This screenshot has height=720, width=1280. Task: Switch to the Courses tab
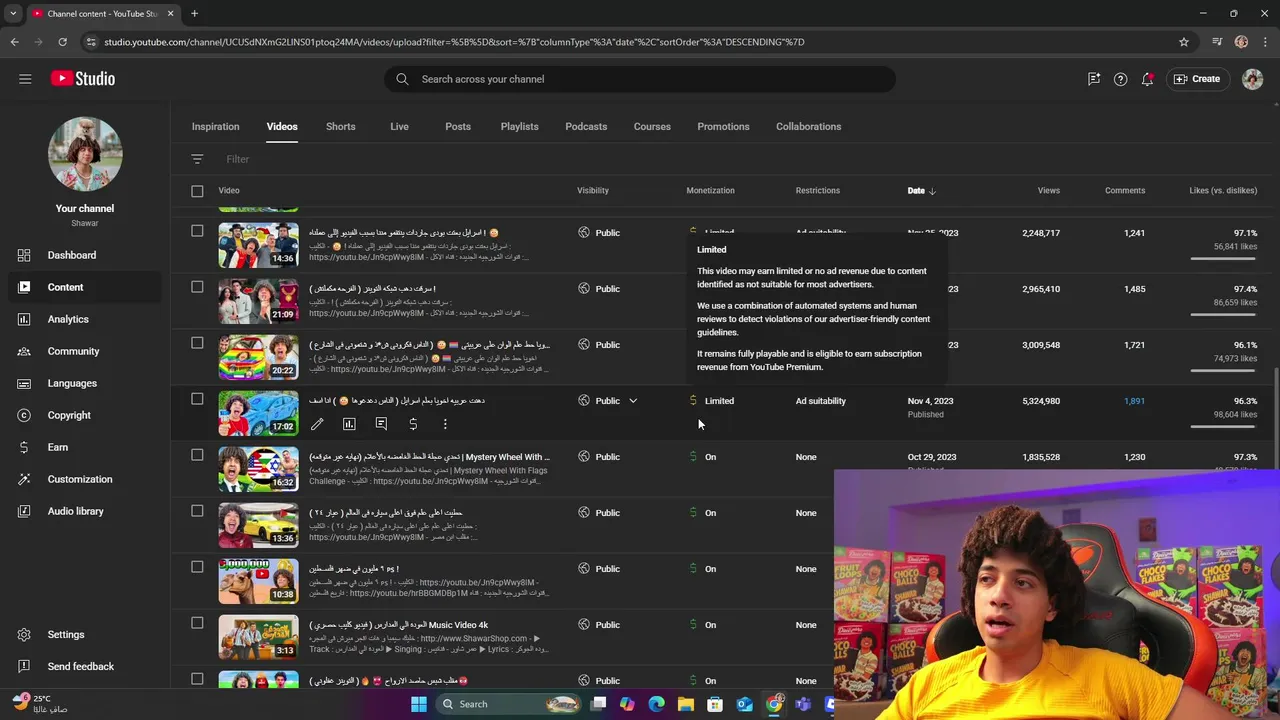click(x=652, y=127)
